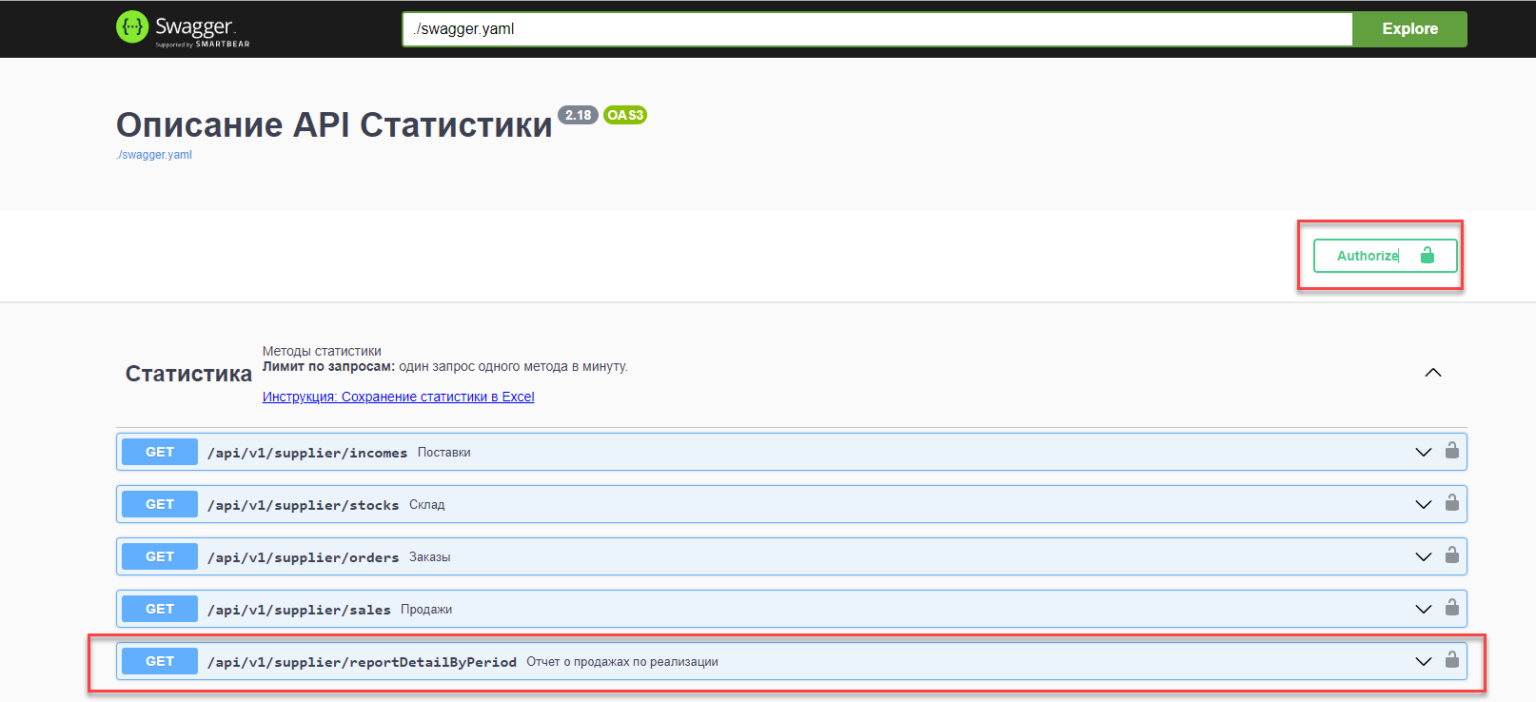Open the Excel statistics instruction link
The image size is (1536, 702).
[398, 397]
